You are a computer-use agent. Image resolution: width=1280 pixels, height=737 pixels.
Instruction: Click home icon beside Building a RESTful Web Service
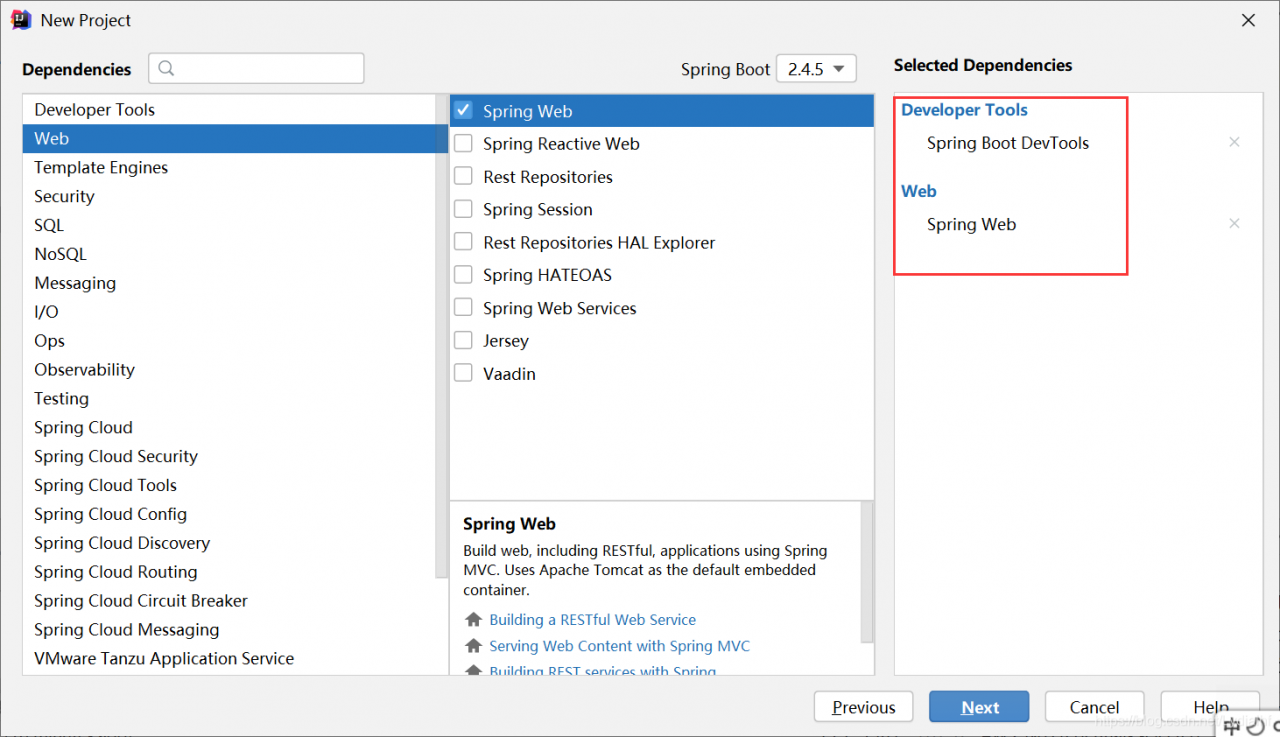(x=474, y=620)
